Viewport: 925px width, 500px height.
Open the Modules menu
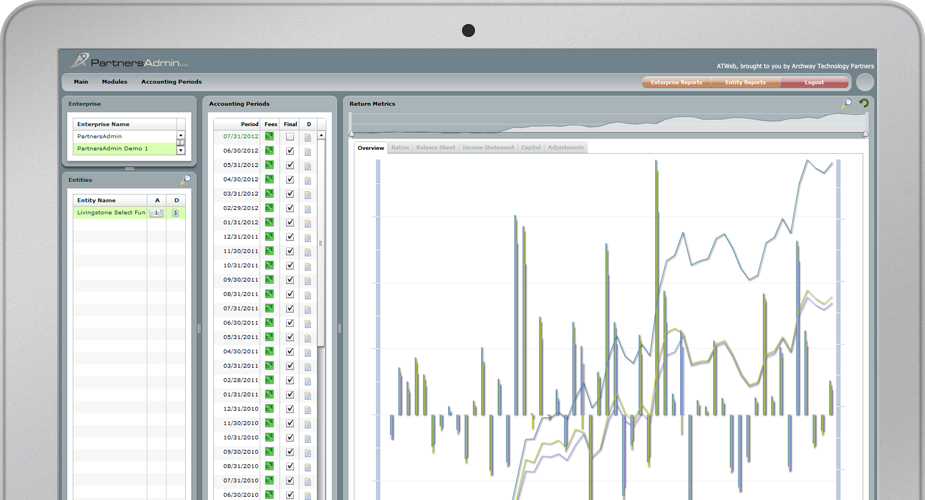[x=114, y=82]
